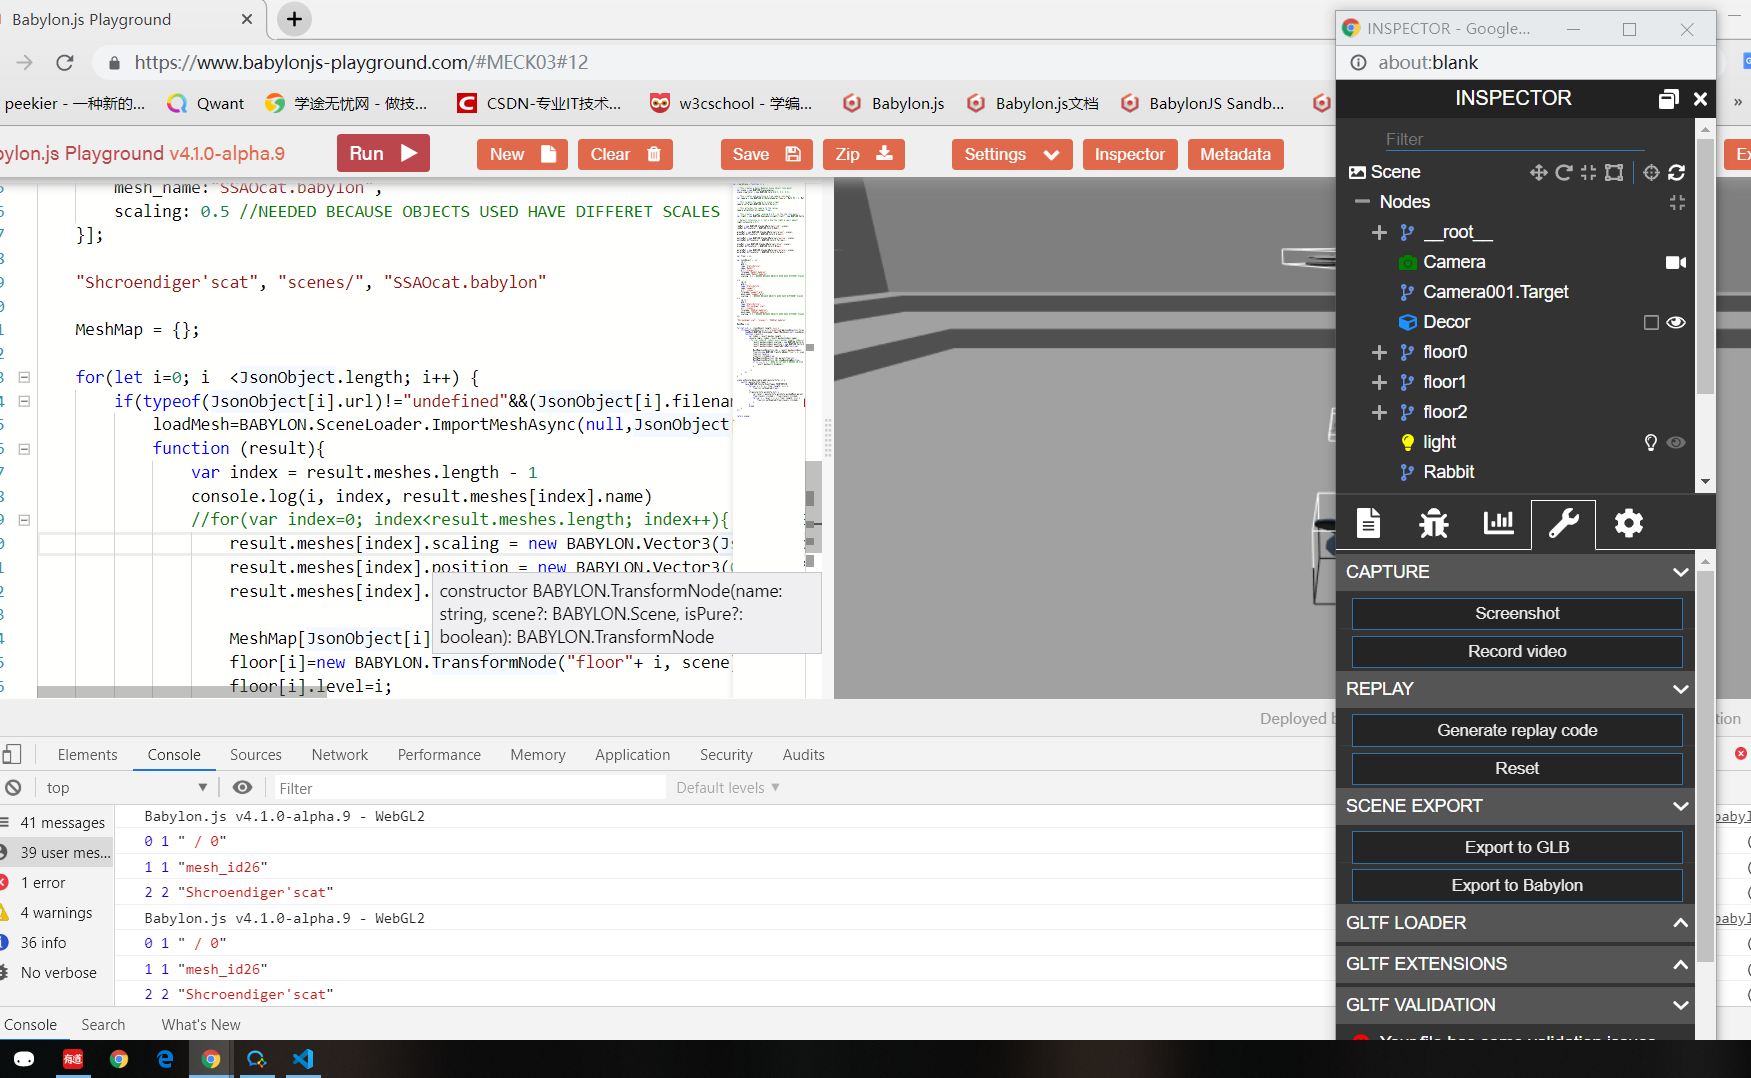
Task: Switch to the Network DevTools tab
Action: coord(340,755)
